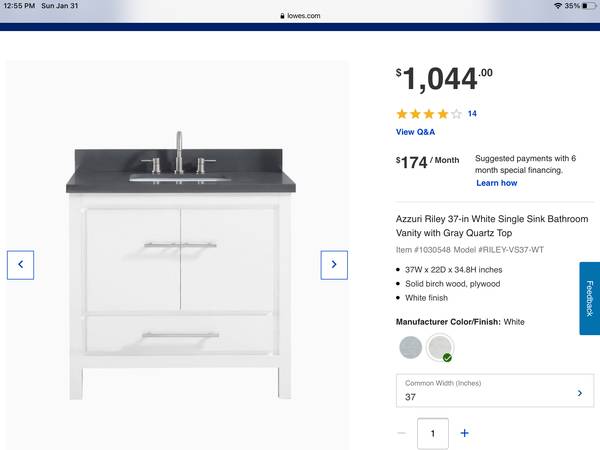
Task: Tap the battery status icon
Action: 589,6
